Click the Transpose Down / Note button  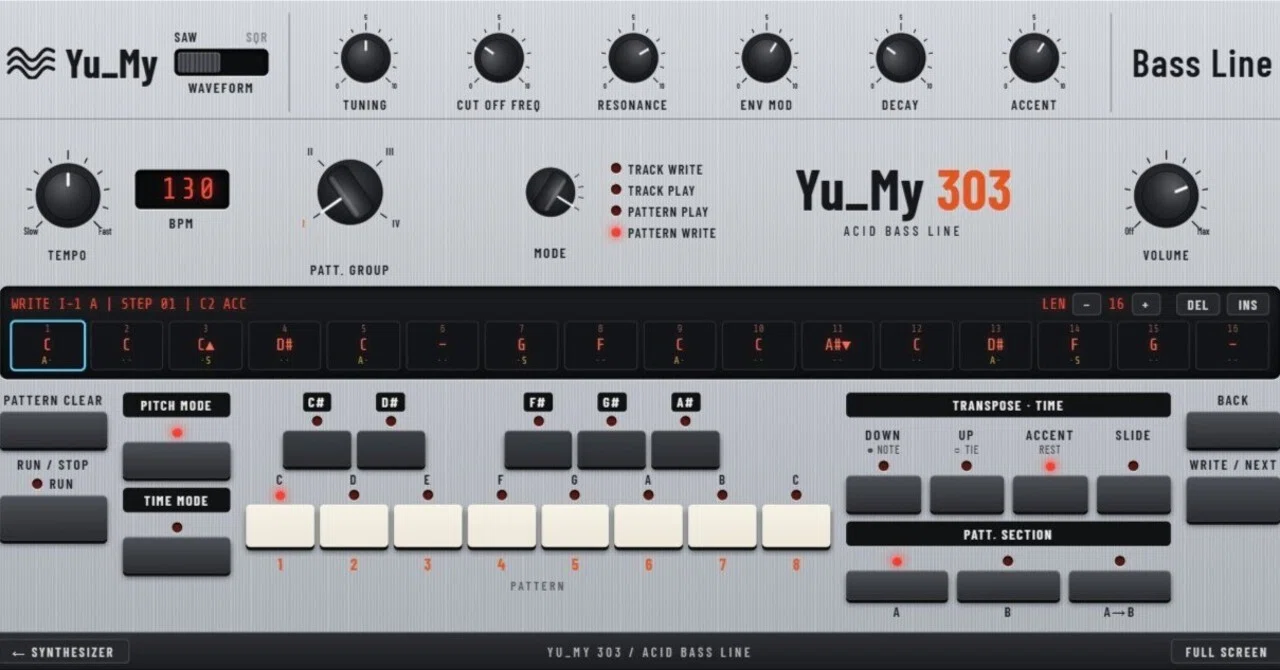point(884,495)
